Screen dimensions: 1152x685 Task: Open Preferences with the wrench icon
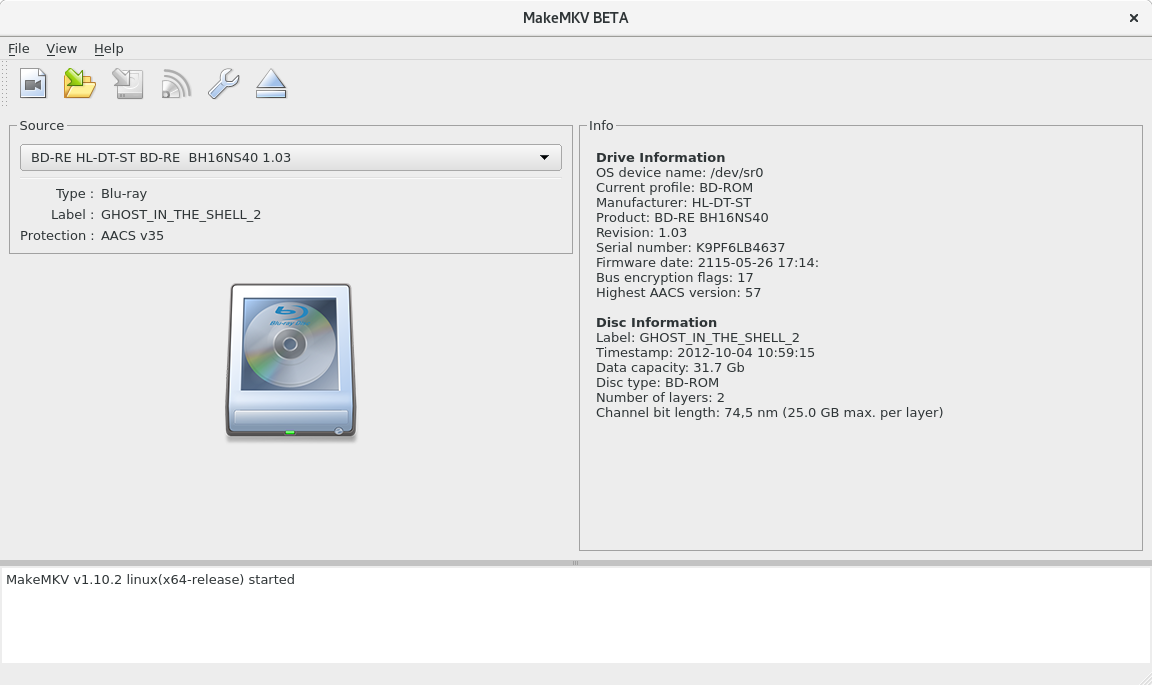pyautogui.click(x=223, y=84)
